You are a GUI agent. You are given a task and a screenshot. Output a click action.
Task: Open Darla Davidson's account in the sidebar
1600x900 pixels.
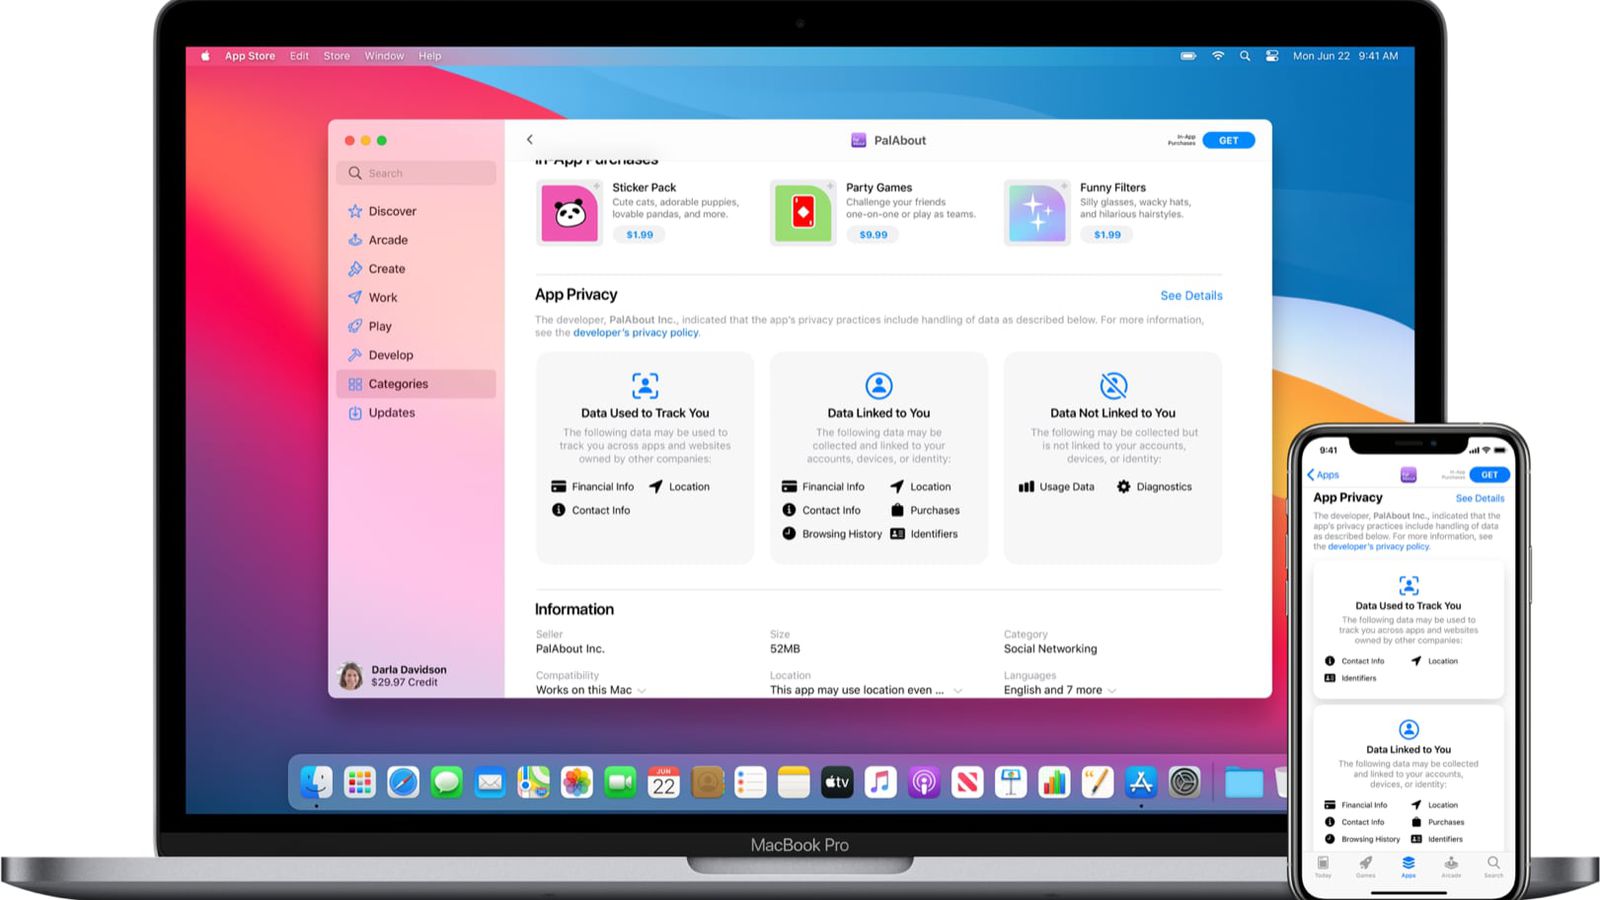coord(394,676)
